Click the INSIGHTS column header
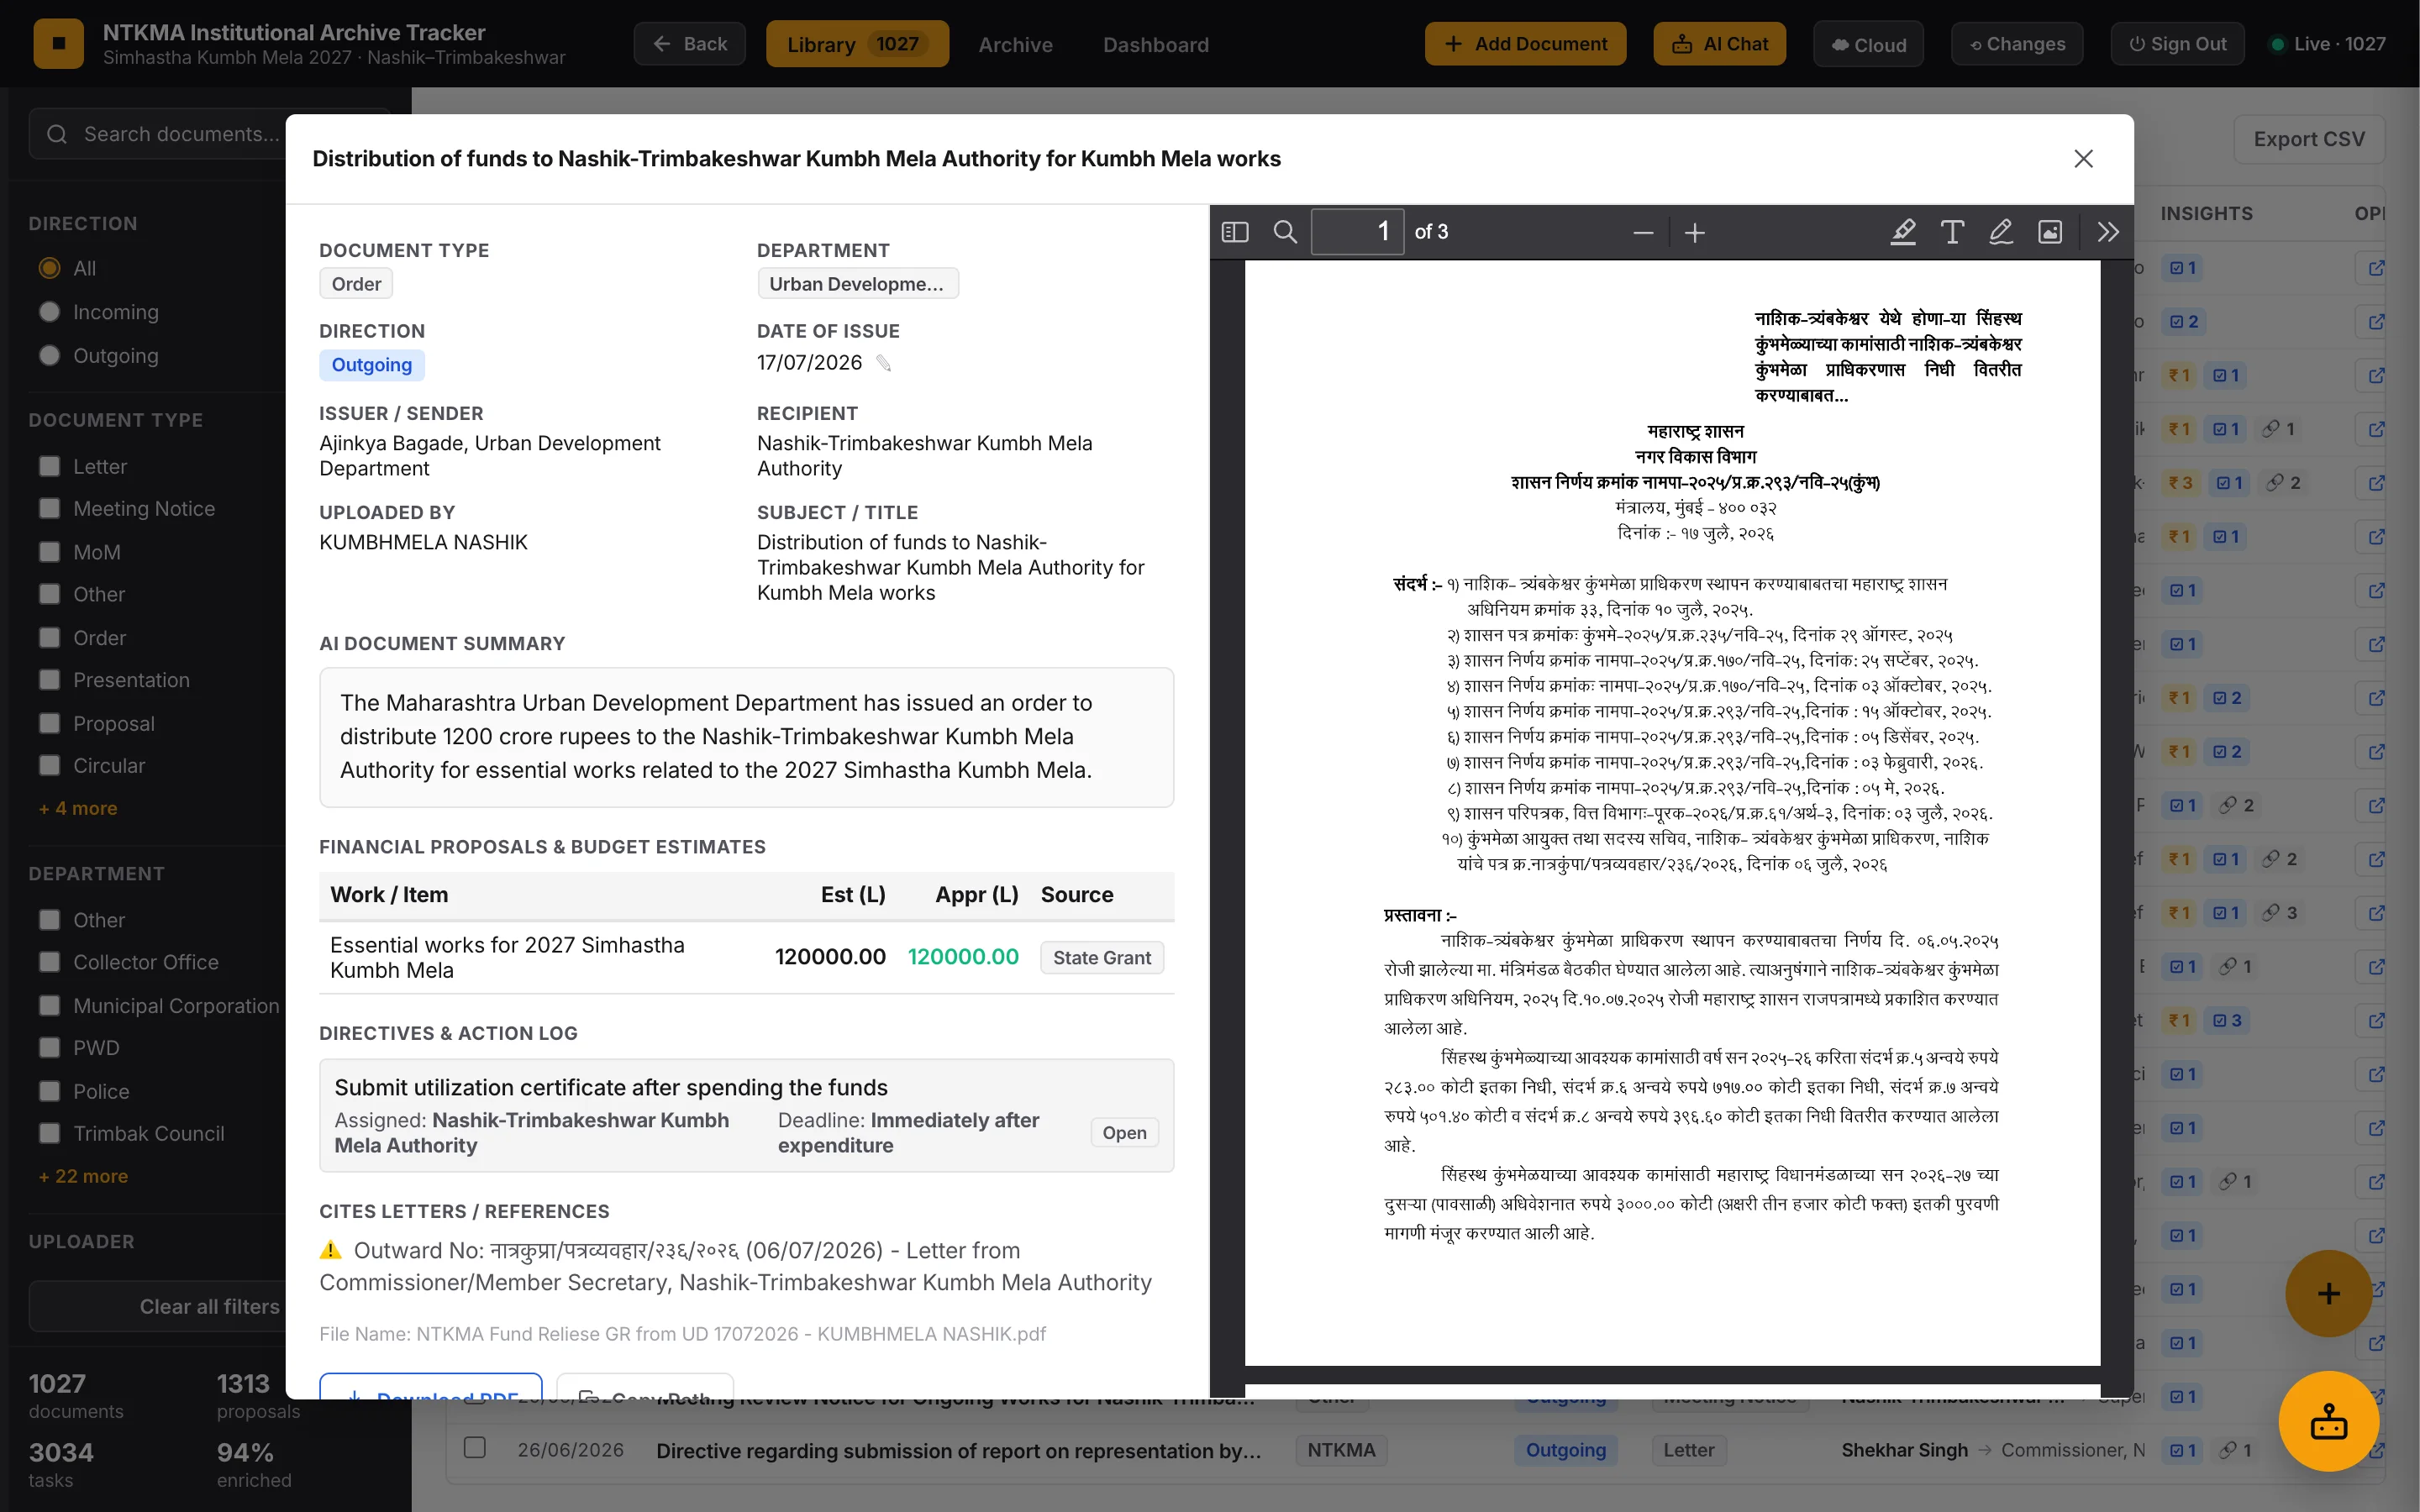The height and width of the screenshot is (1512, 2420). pyautogui.click(x=2206, y=213)
